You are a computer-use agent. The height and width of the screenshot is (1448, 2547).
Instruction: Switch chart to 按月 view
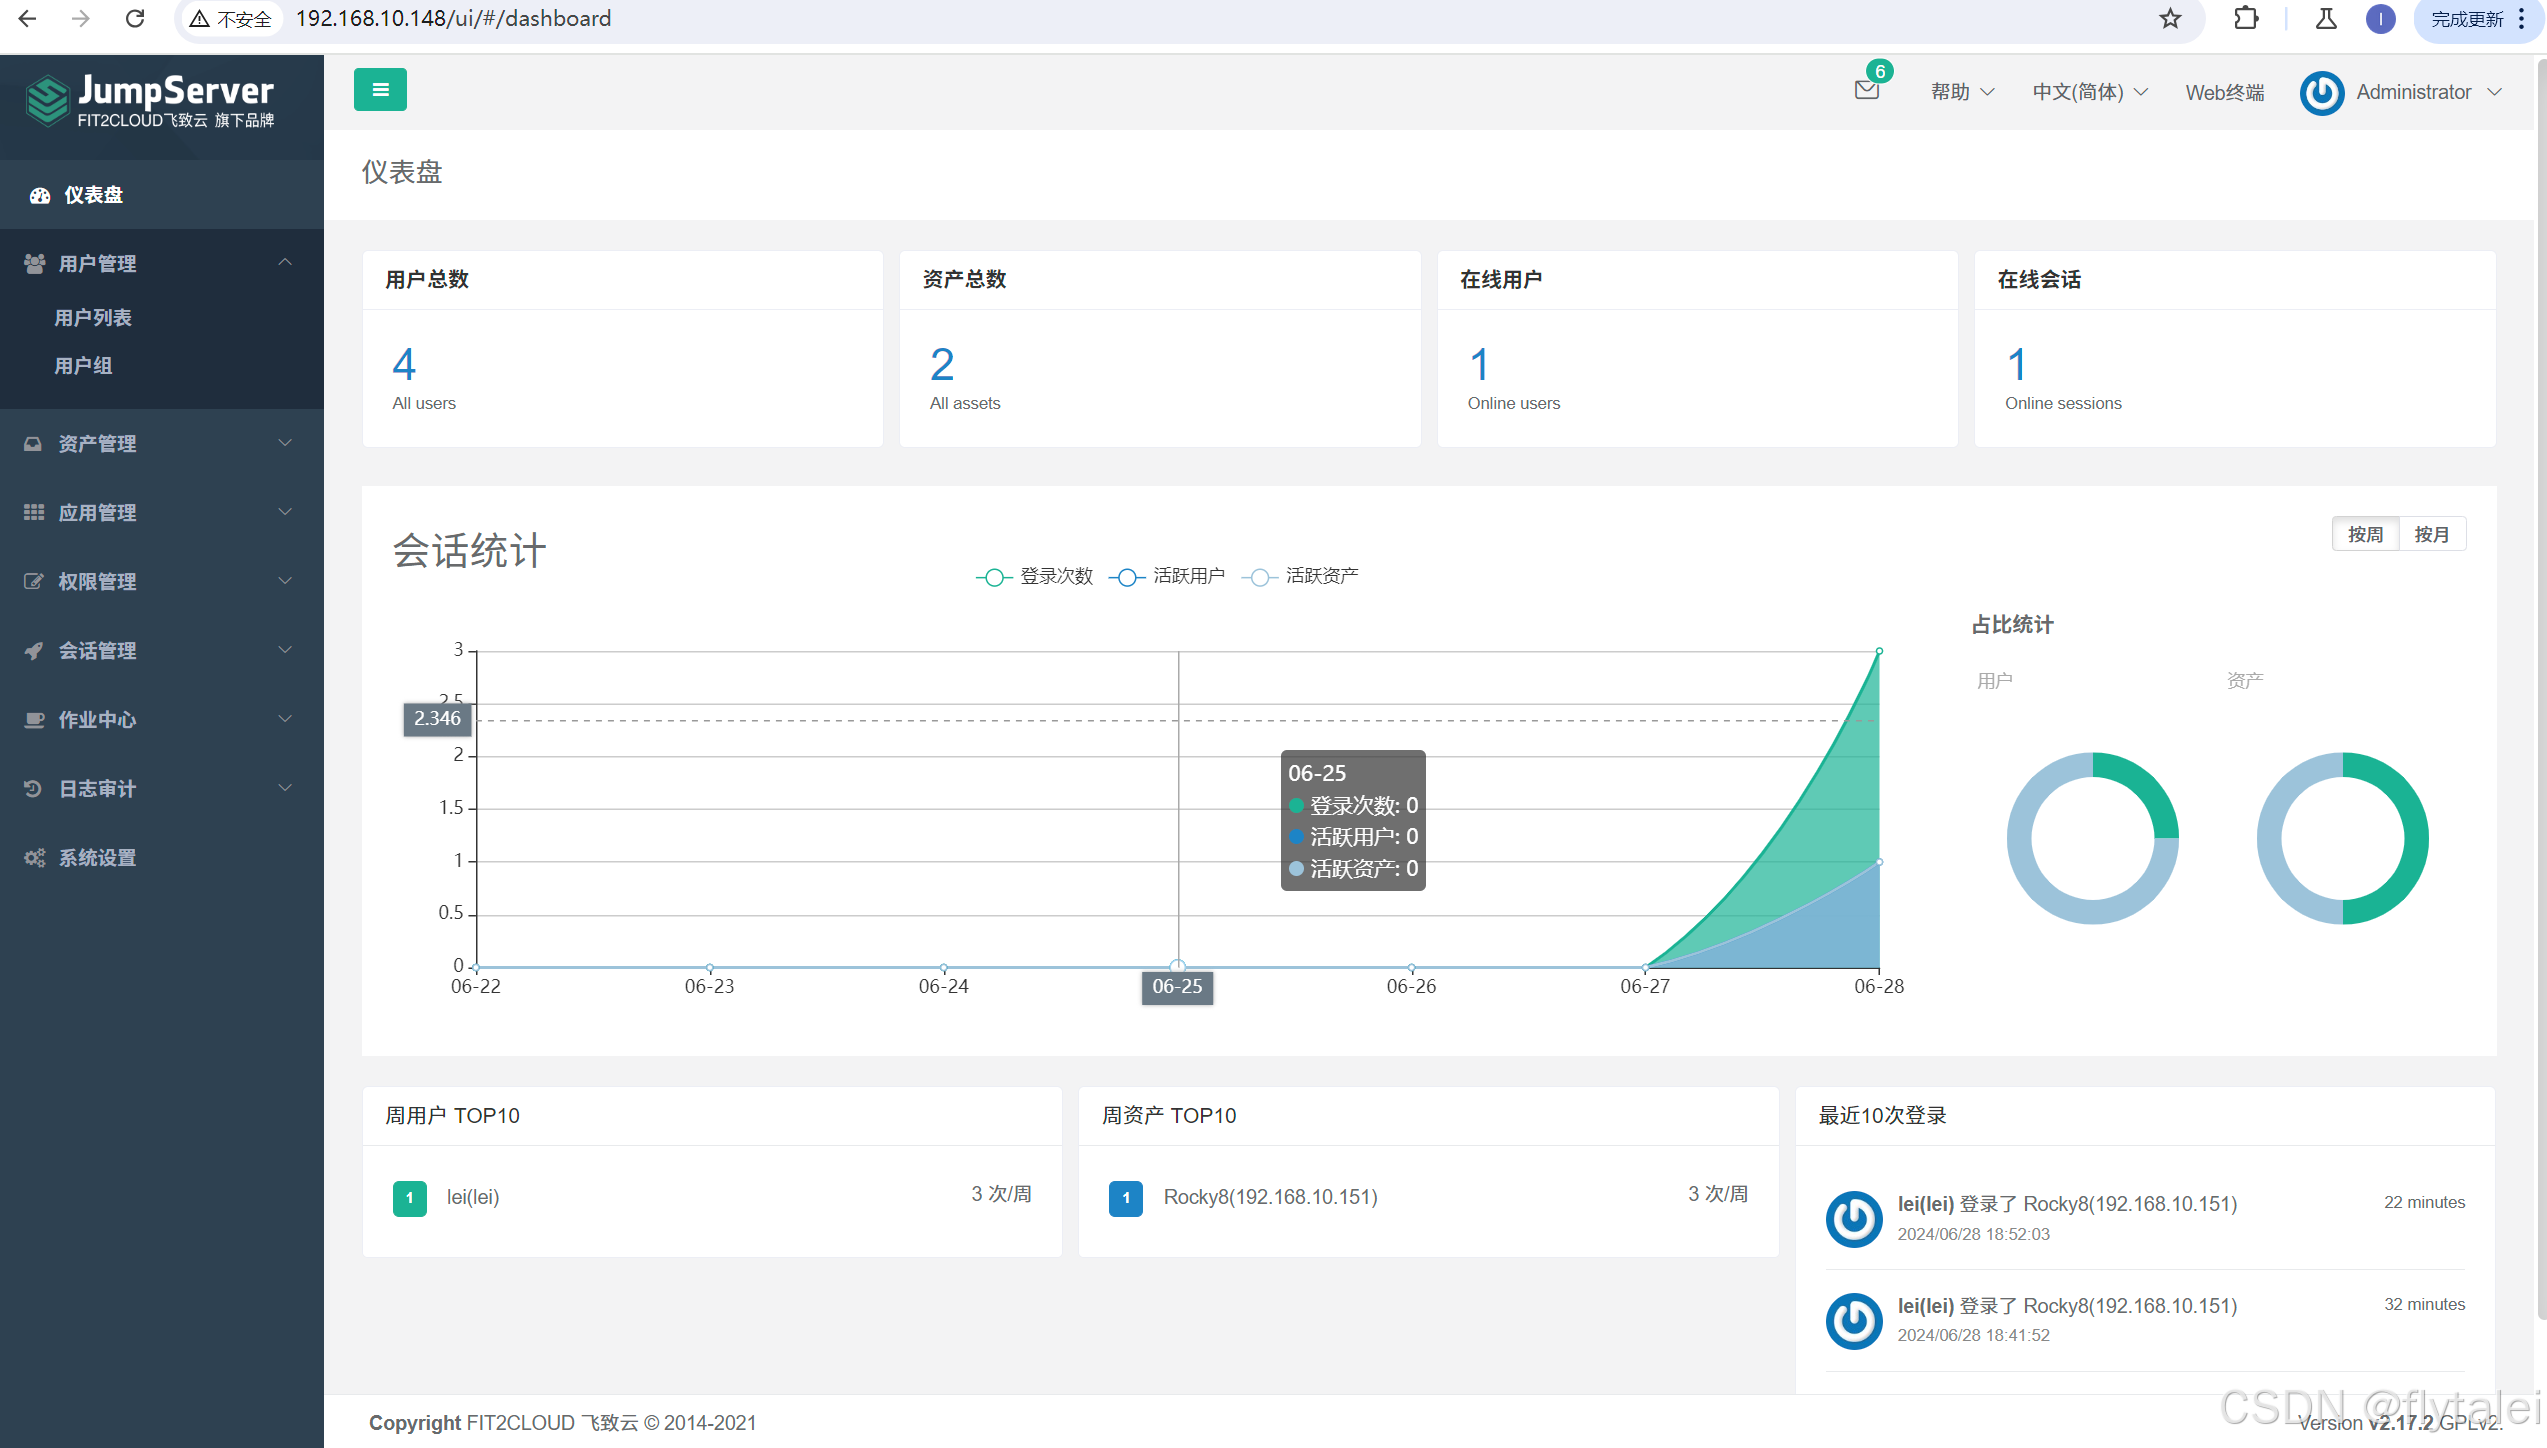pos(2431,534)
